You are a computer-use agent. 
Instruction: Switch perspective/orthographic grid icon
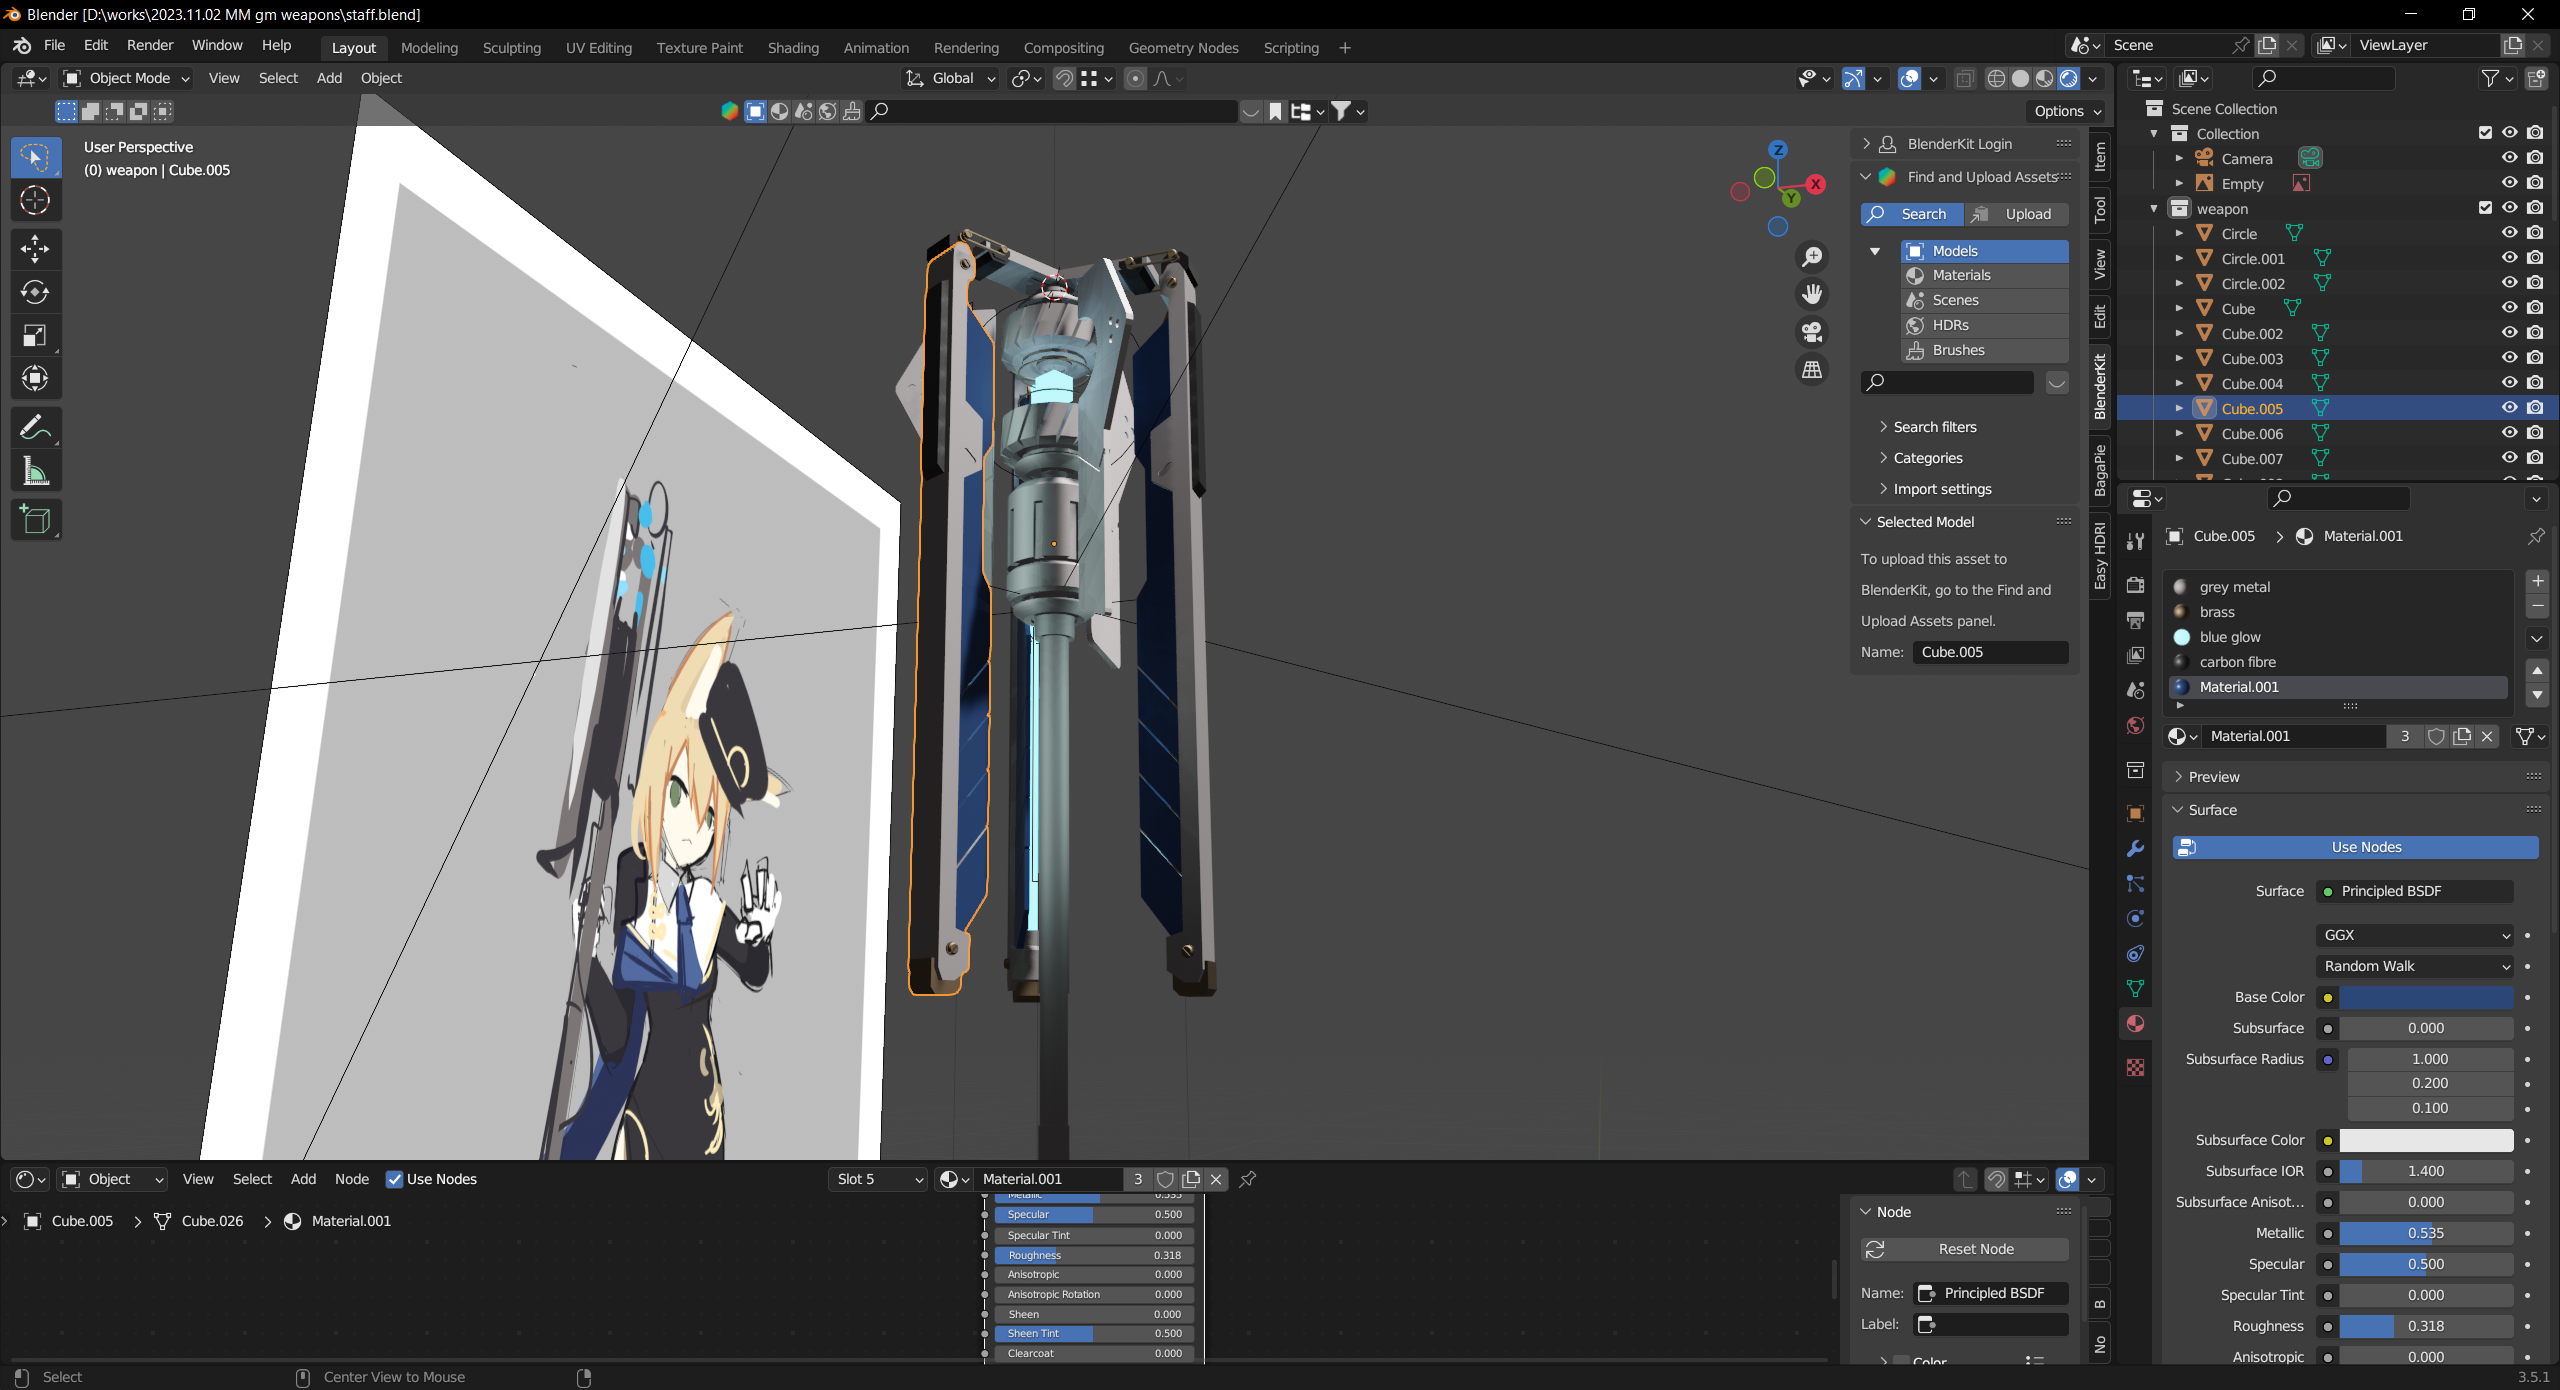pos(1812,369)
